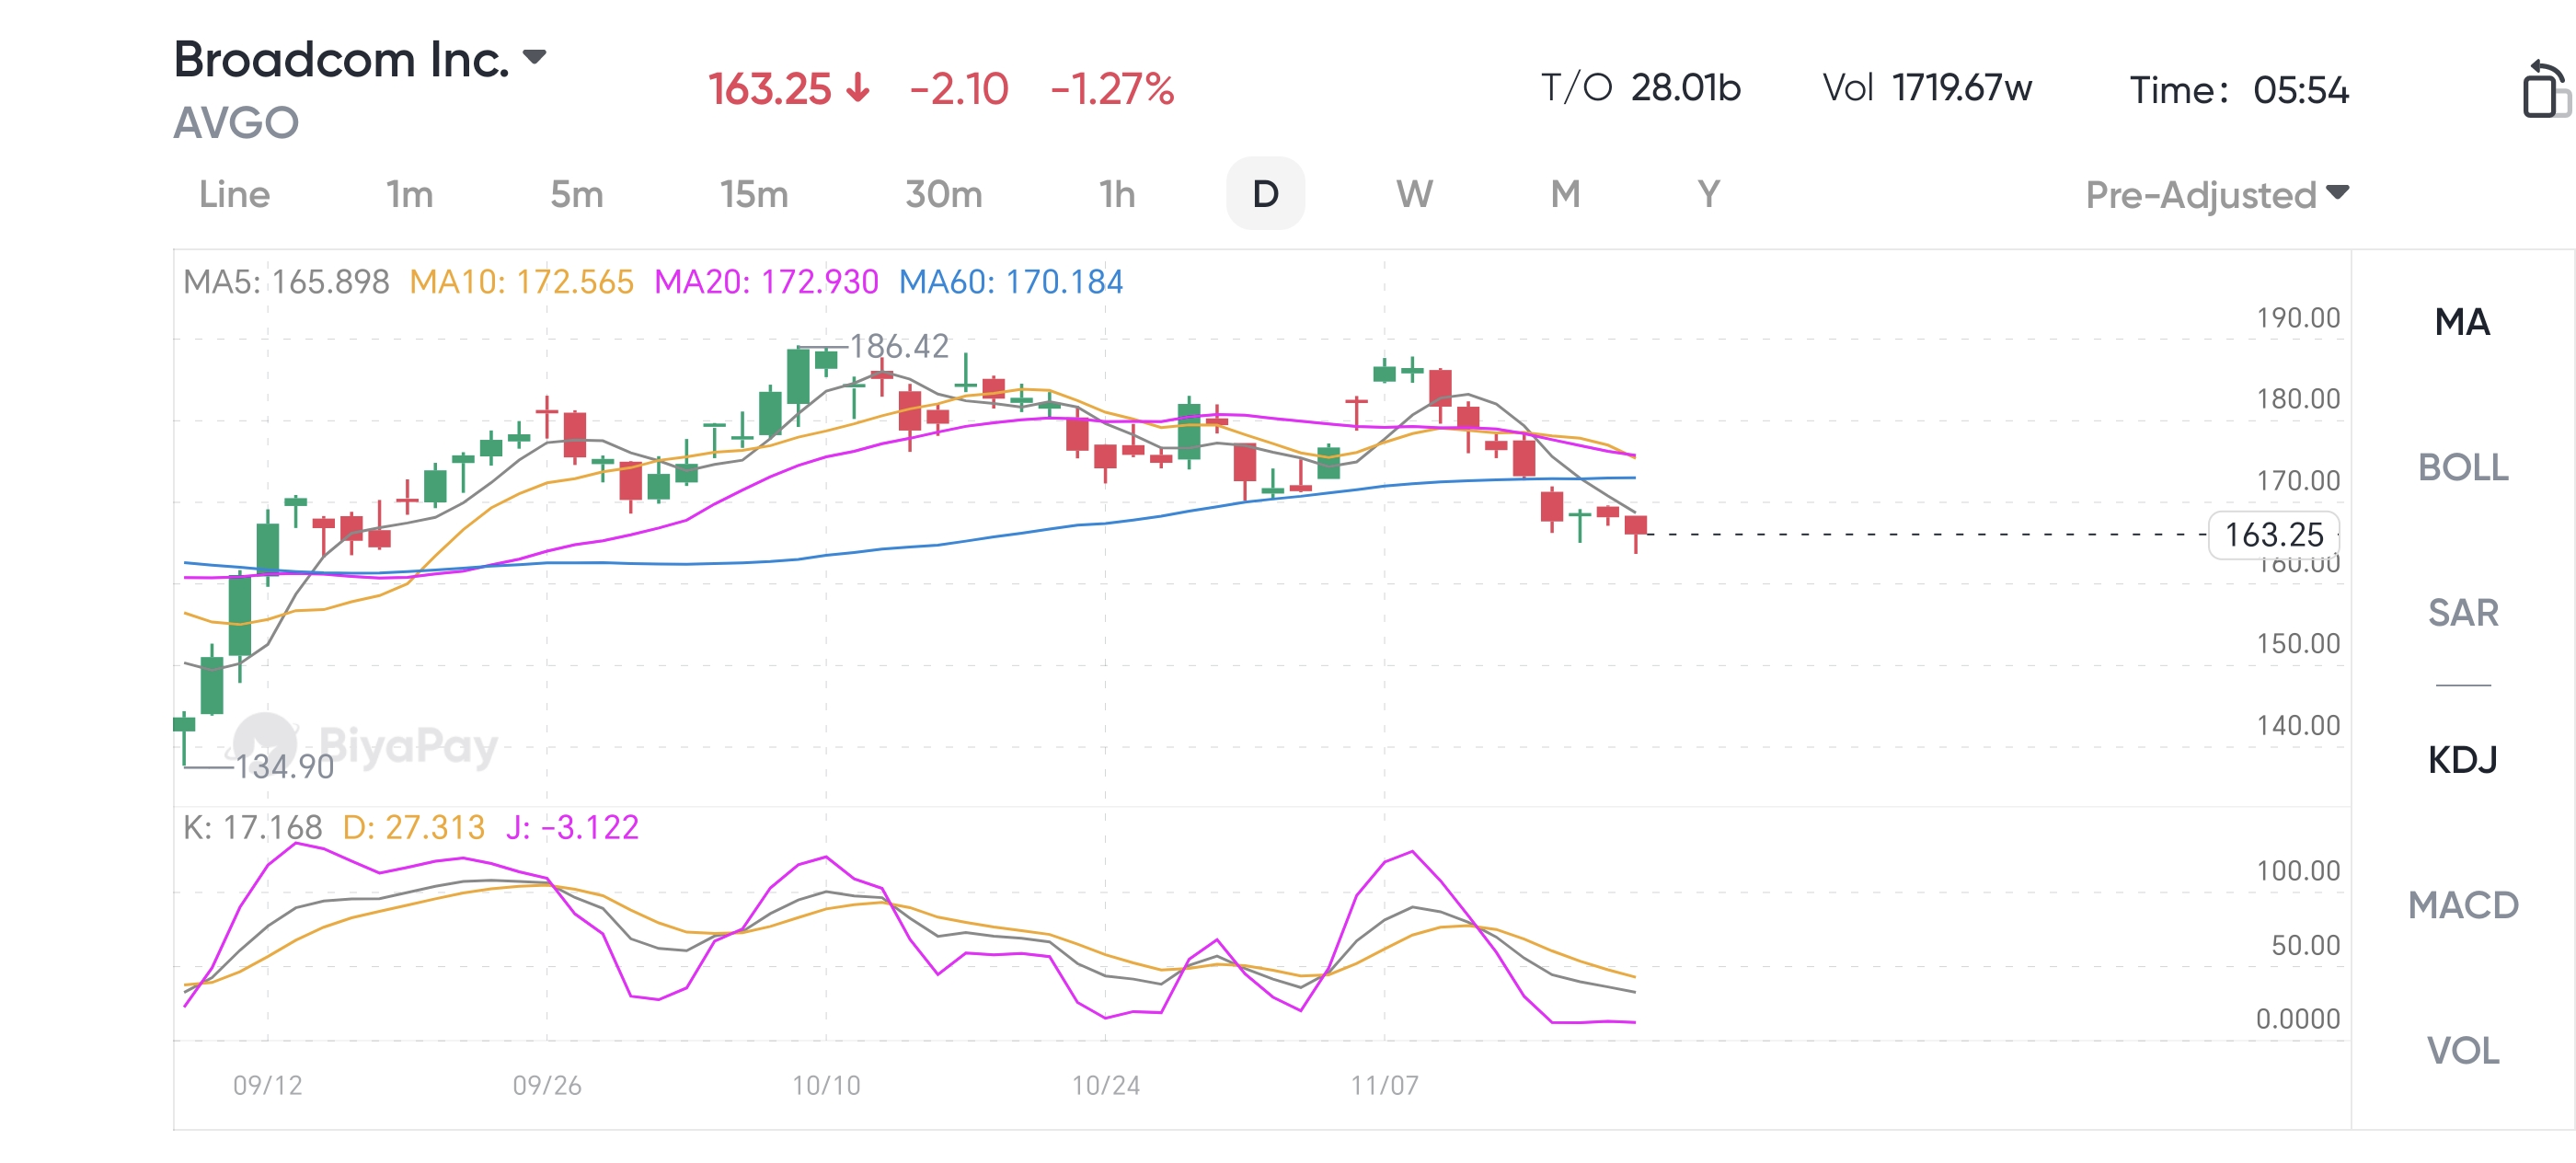The image size is (2576, 1163).
Task: Enable the VOL indicator
Action: pos(2463,1050)
